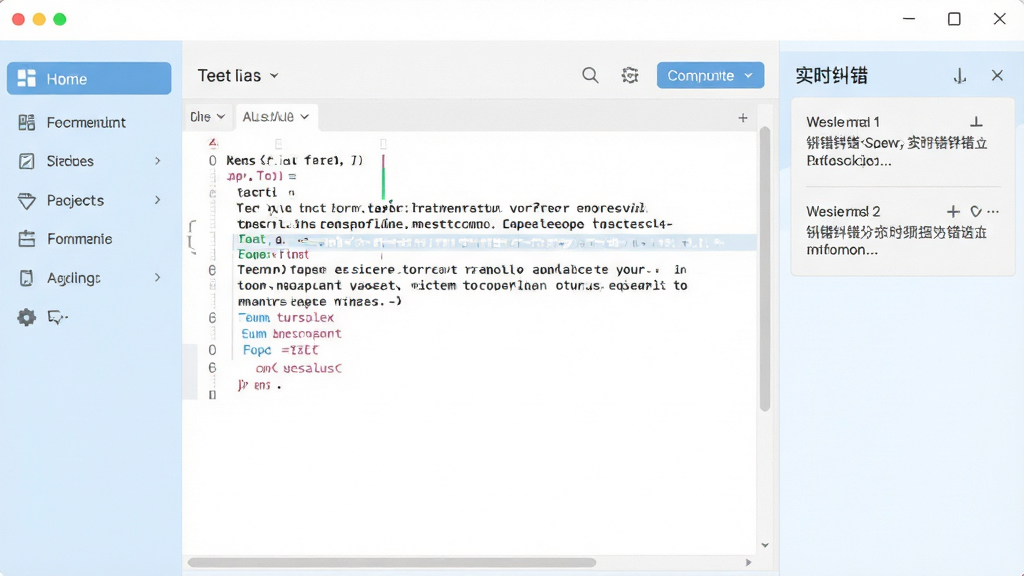Open the gear settings at the sidebar bottom
1024x576 pixels.
27,317
